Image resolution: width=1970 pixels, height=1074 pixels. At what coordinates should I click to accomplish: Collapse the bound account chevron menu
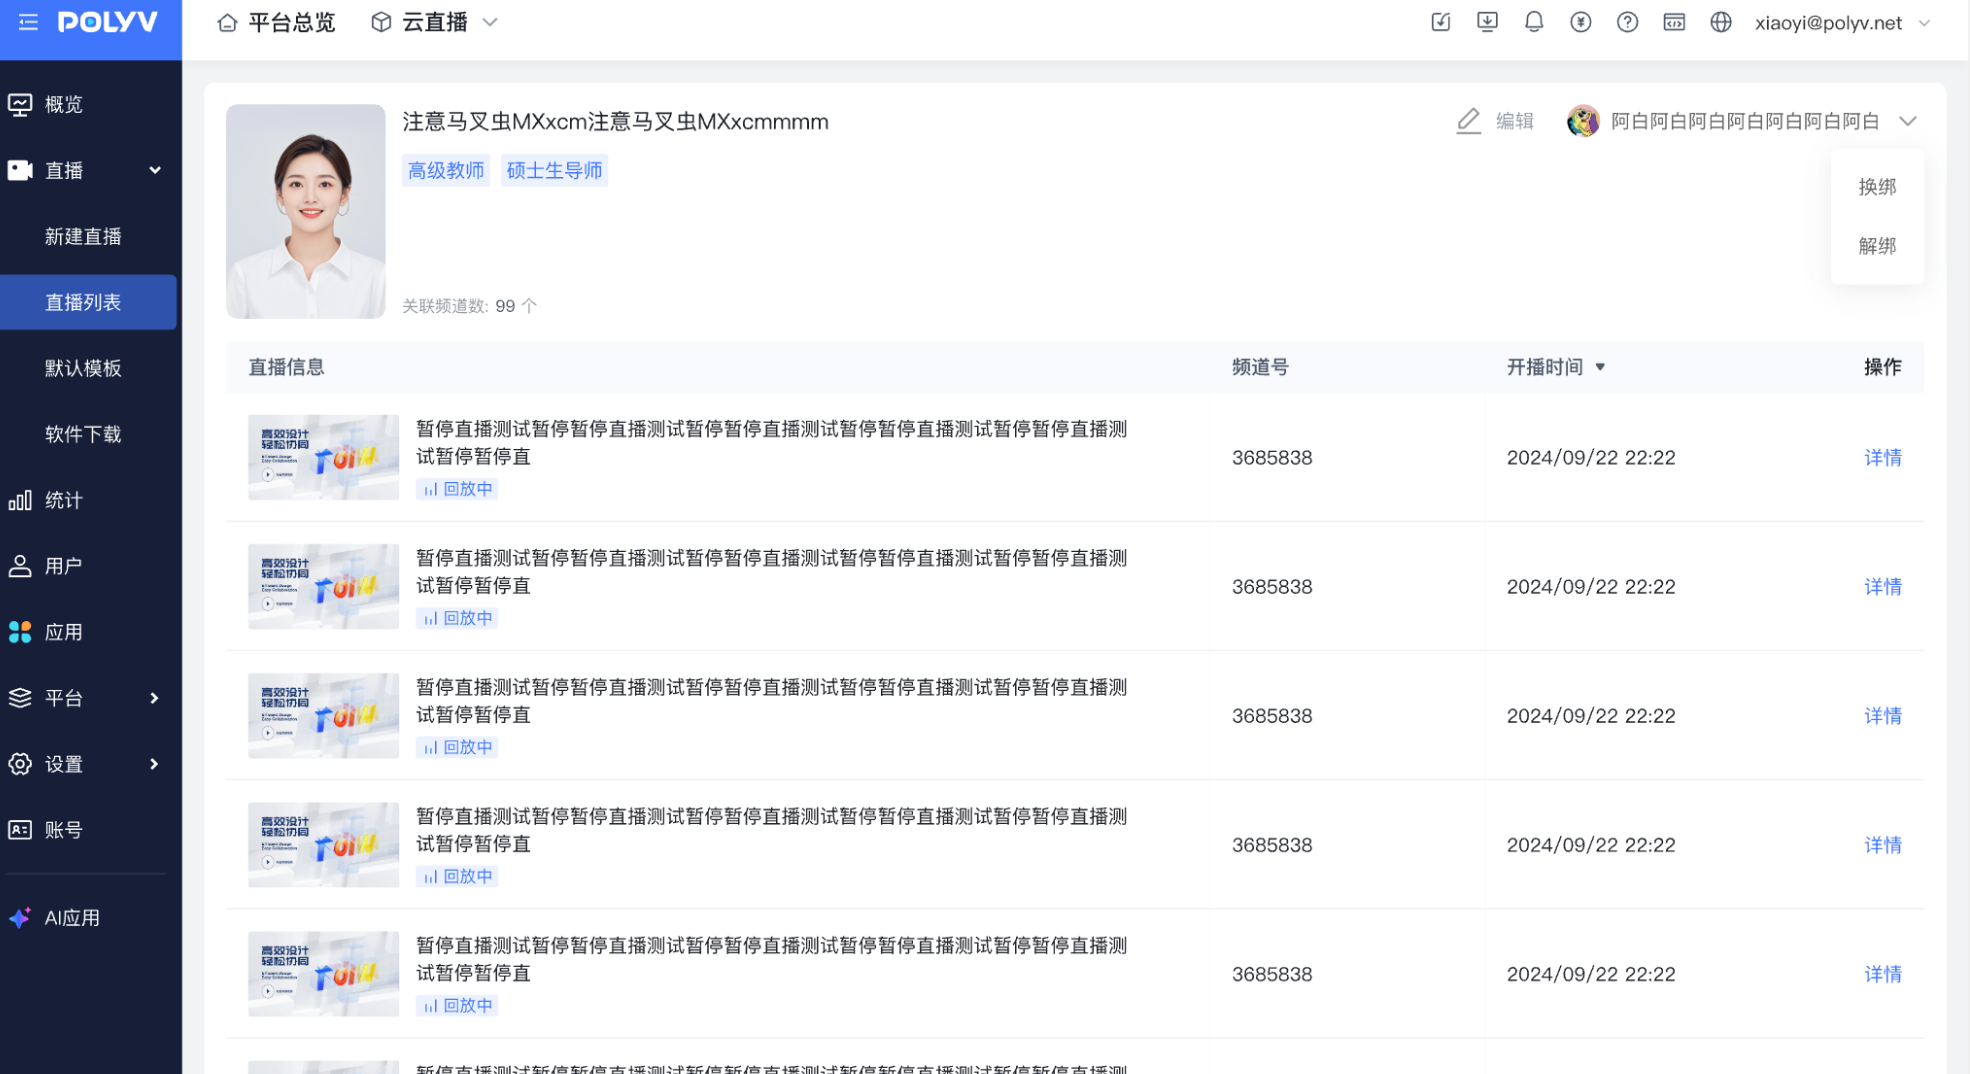[x=1908, y=121]
